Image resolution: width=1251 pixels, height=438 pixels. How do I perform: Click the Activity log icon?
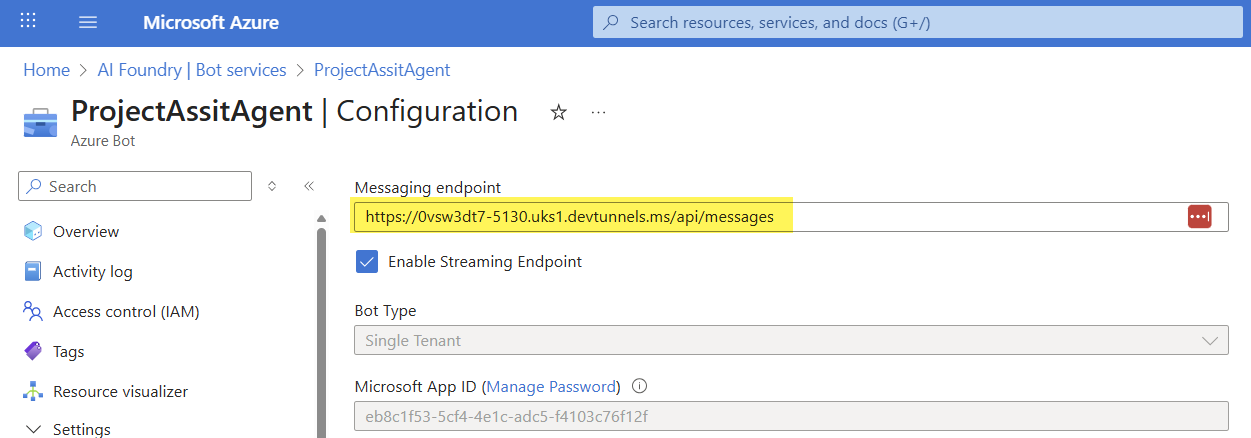pyautogui.click(x=33, y=271)
